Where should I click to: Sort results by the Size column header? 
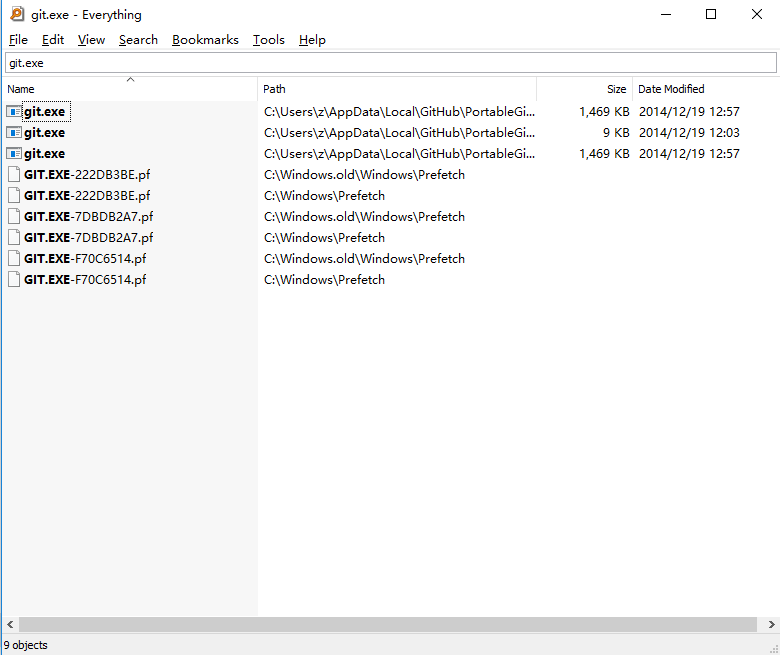pos(584,89)
